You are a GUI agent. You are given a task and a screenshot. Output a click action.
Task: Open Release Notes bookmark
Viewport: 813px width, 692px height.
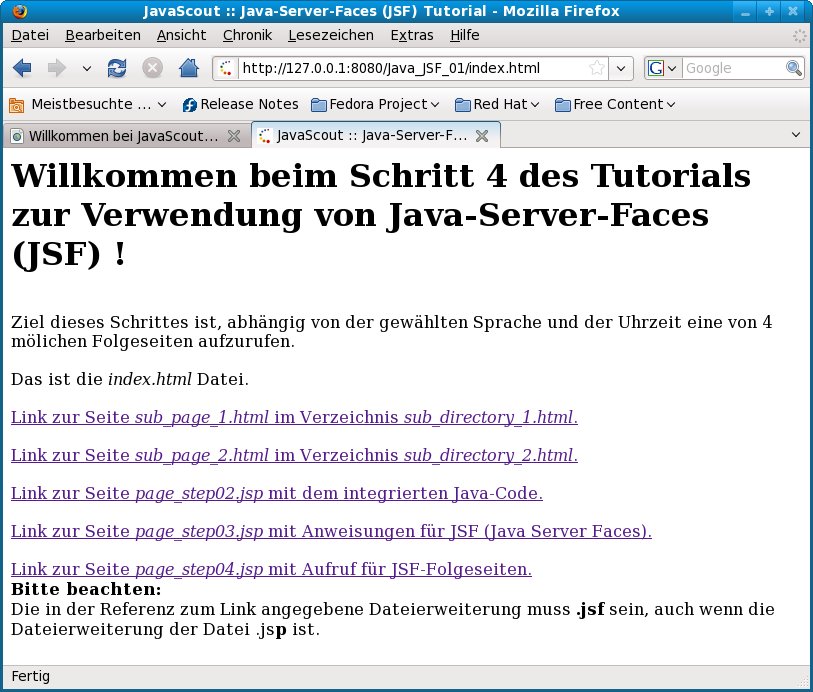pos(240,104)
